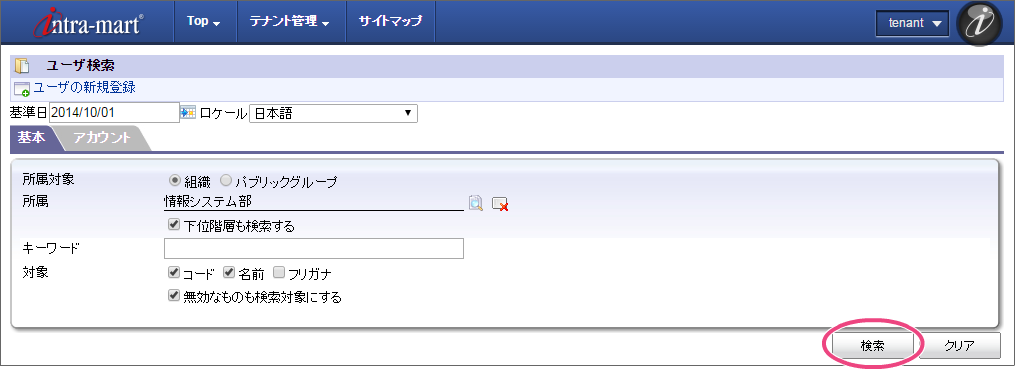The image size is (1015, 370).
Task: Enable the フリガナ checkbox
Action: (279, 272)
